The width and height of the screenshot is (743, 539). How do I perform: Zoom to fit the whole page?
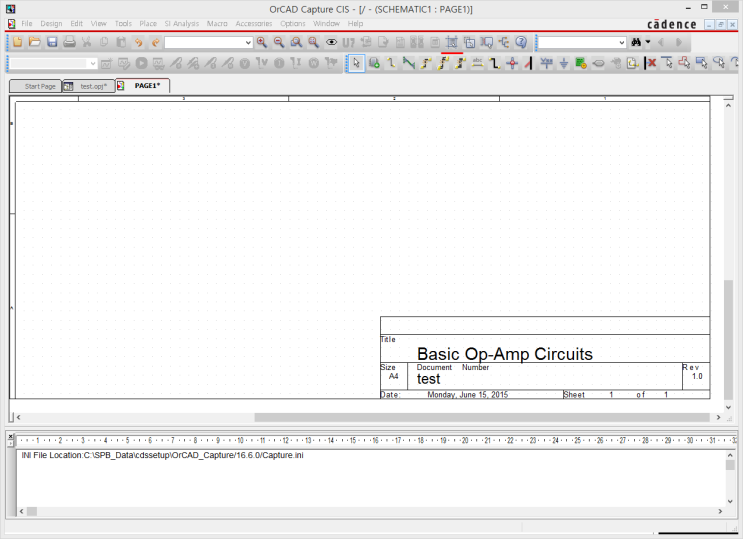[x=313, y=42]
